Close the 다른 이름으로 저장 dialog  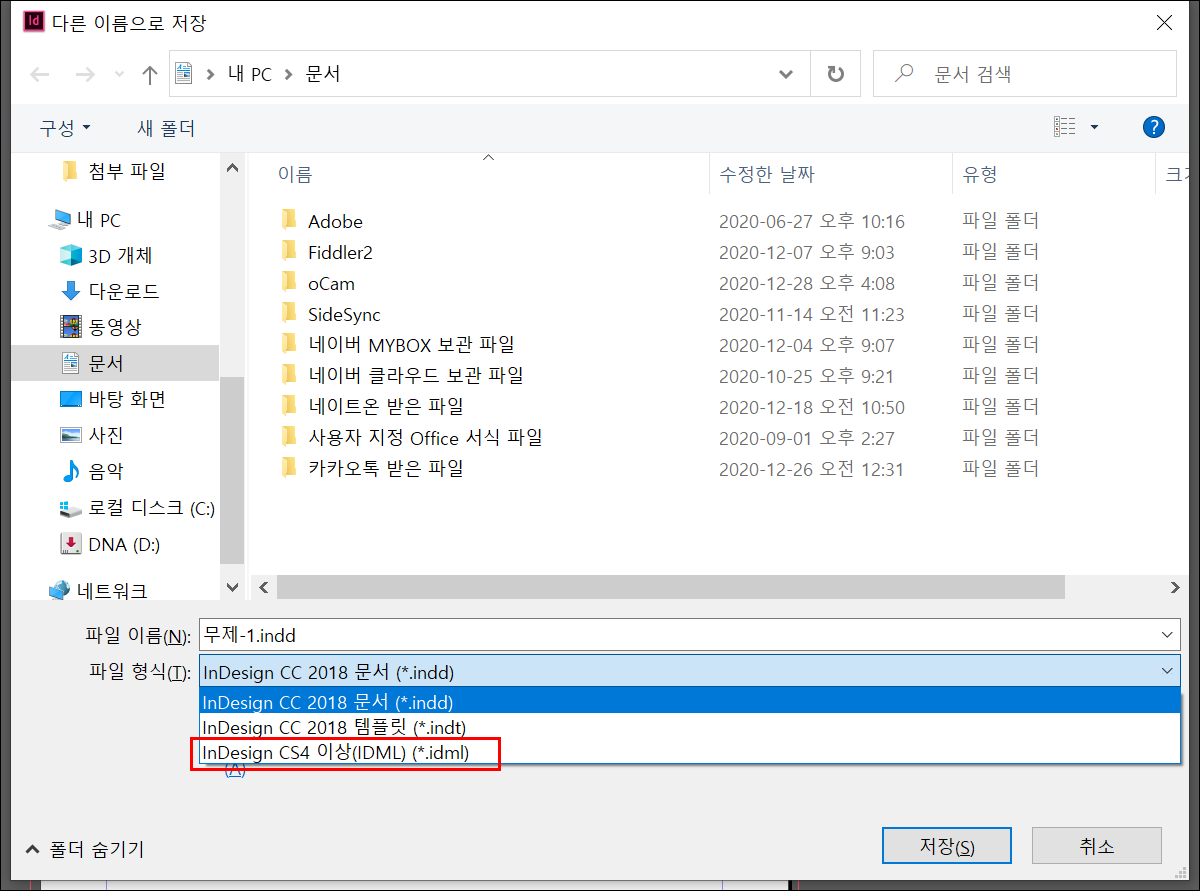coord(1164,22)
